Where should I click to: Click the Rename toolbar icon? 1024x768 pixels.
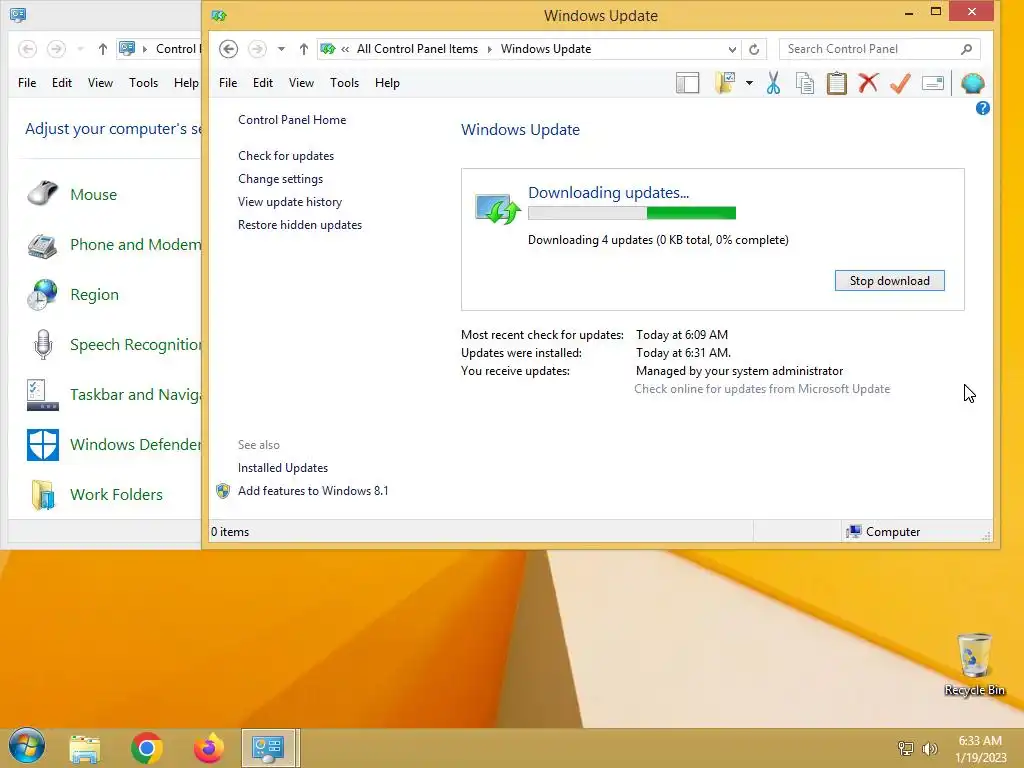click(x=933, y=83)
